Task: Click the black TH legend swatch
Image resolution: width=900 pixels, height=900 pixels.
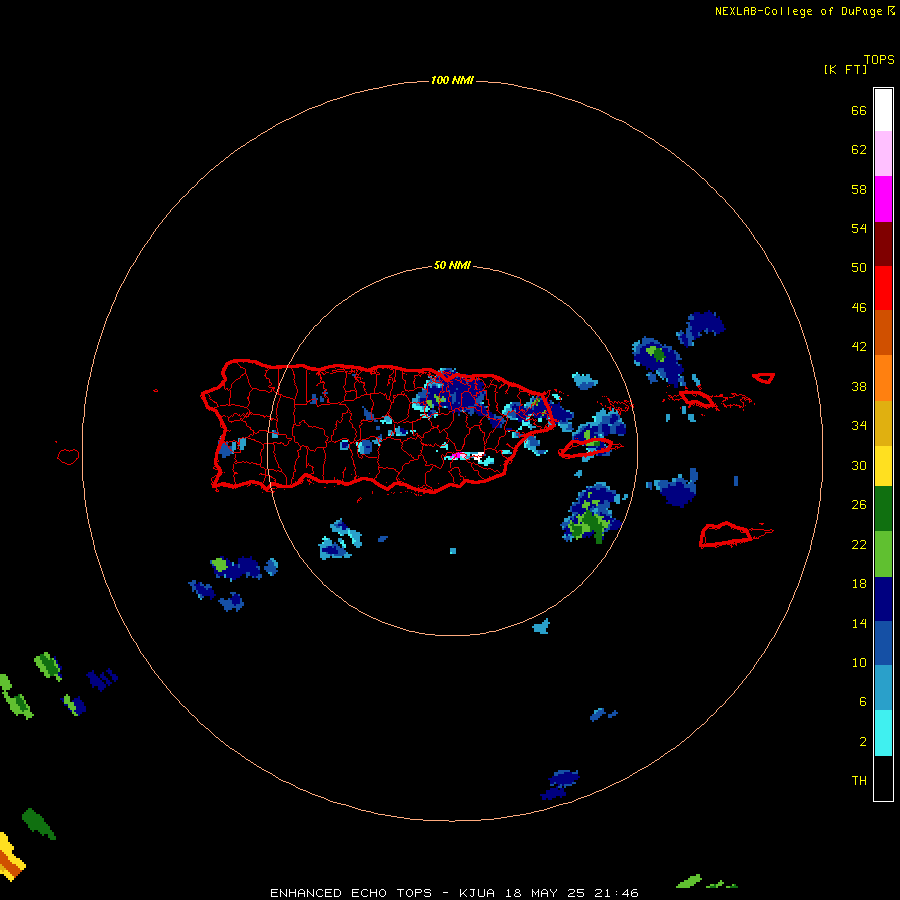Action: pyautogui.click(x=883, y=778)
